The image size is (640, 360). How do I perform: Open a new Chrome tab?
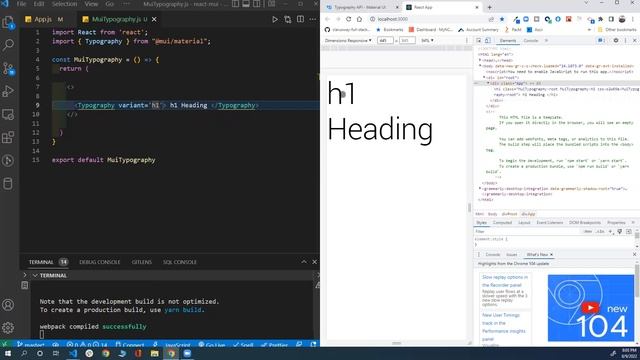click(x=489, y=7)
